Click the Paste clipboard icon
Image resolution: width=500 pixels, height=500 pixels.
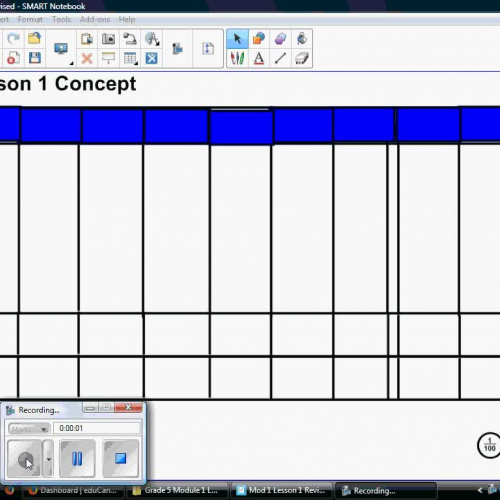click(x=87, y=39)
